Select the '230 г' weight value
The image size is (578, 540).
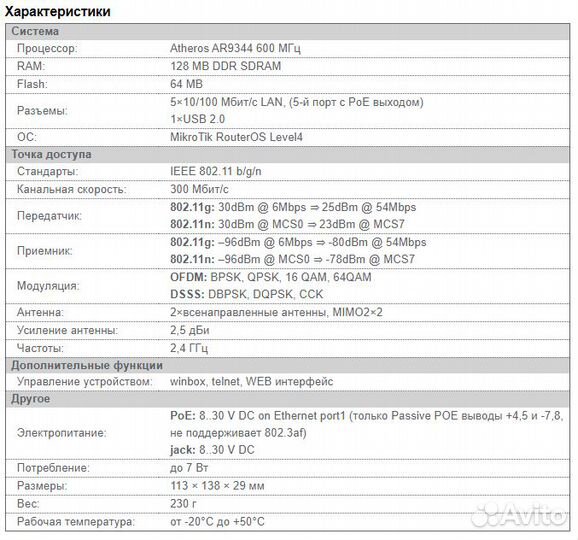pos(183,504)
